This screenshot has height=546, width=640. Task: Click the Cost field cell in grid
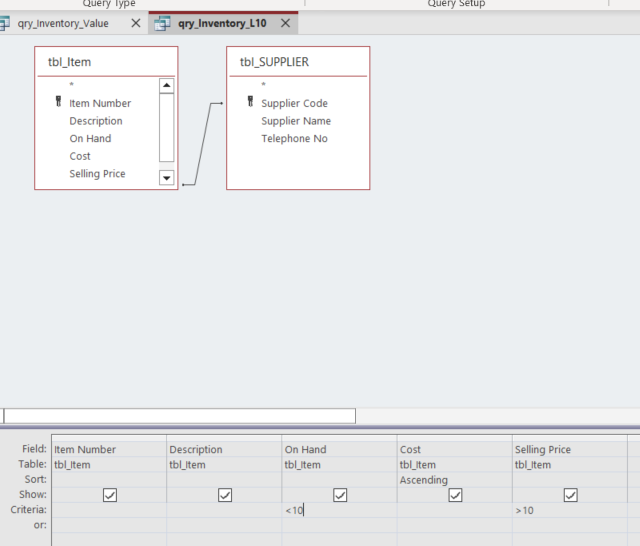click(x=455, y=449)
